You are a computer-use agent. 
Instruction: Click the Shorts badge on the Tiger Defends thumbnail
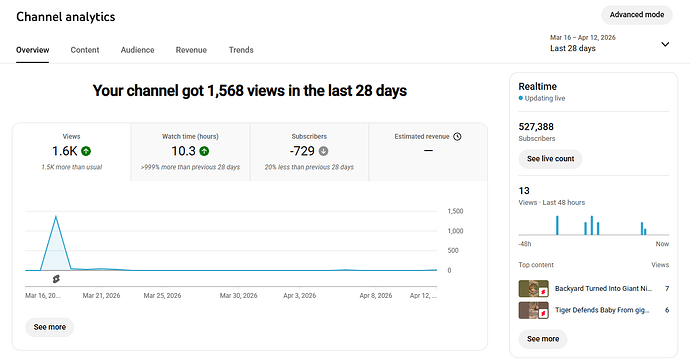pos(543,313)
